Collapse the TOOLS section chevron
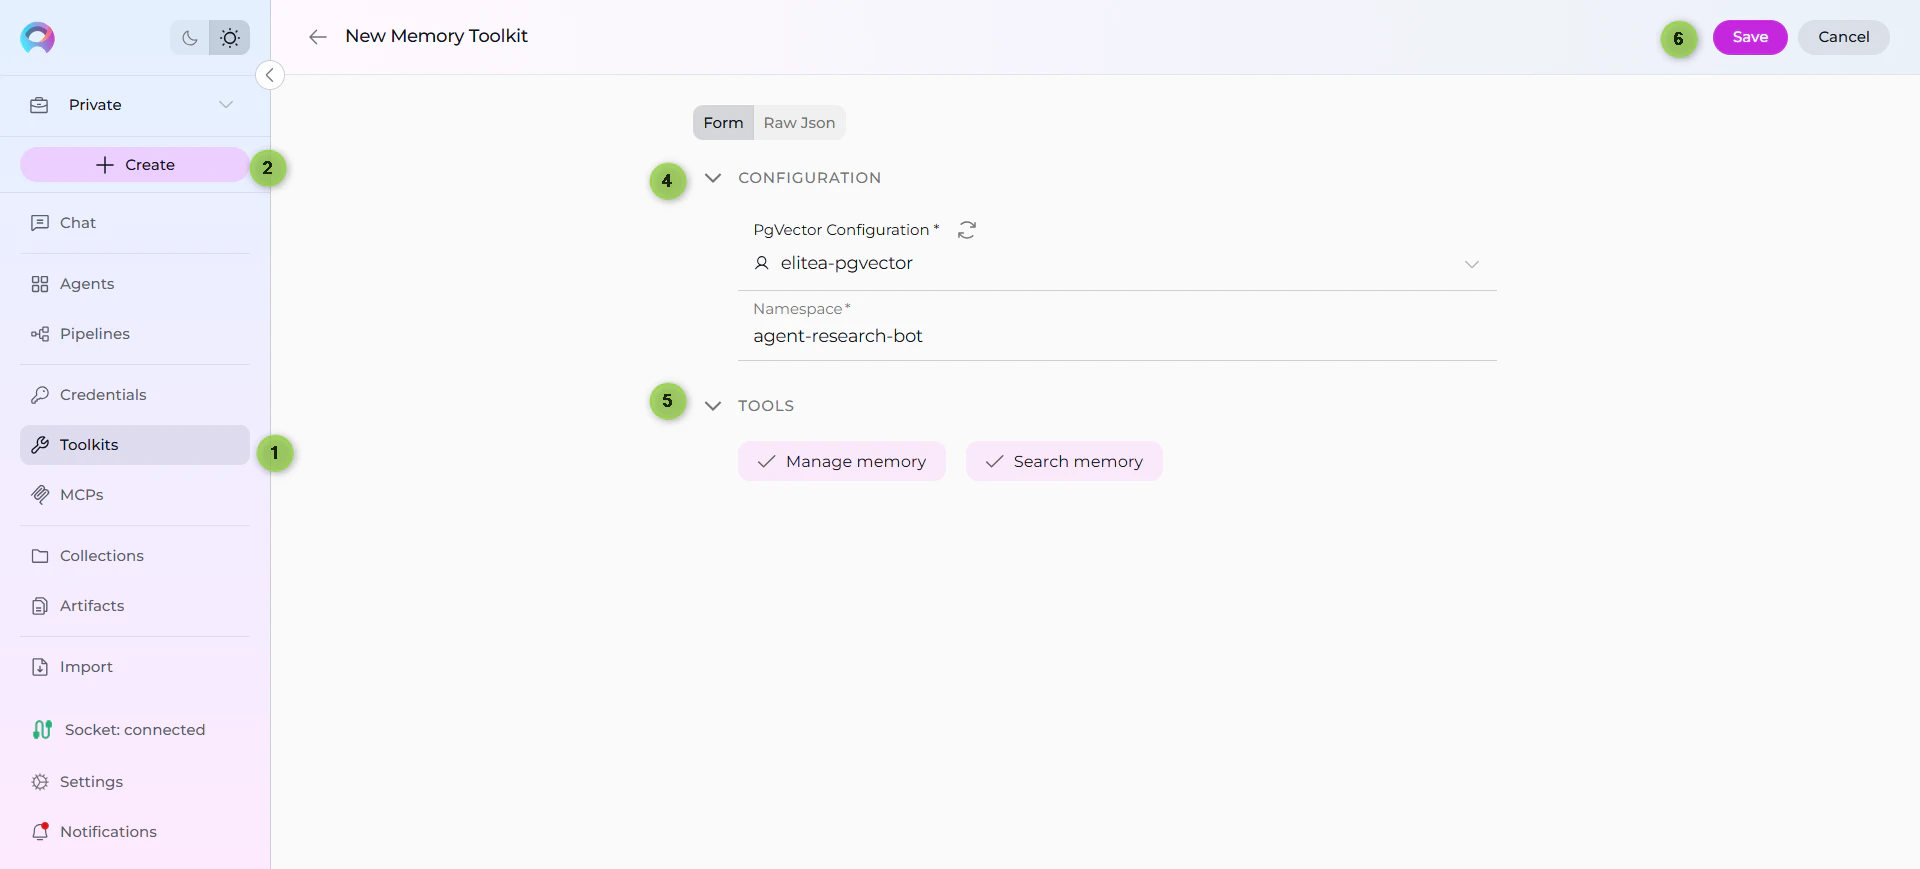Viewport: 1920px width, 869px height. click(x=713, y=406)
